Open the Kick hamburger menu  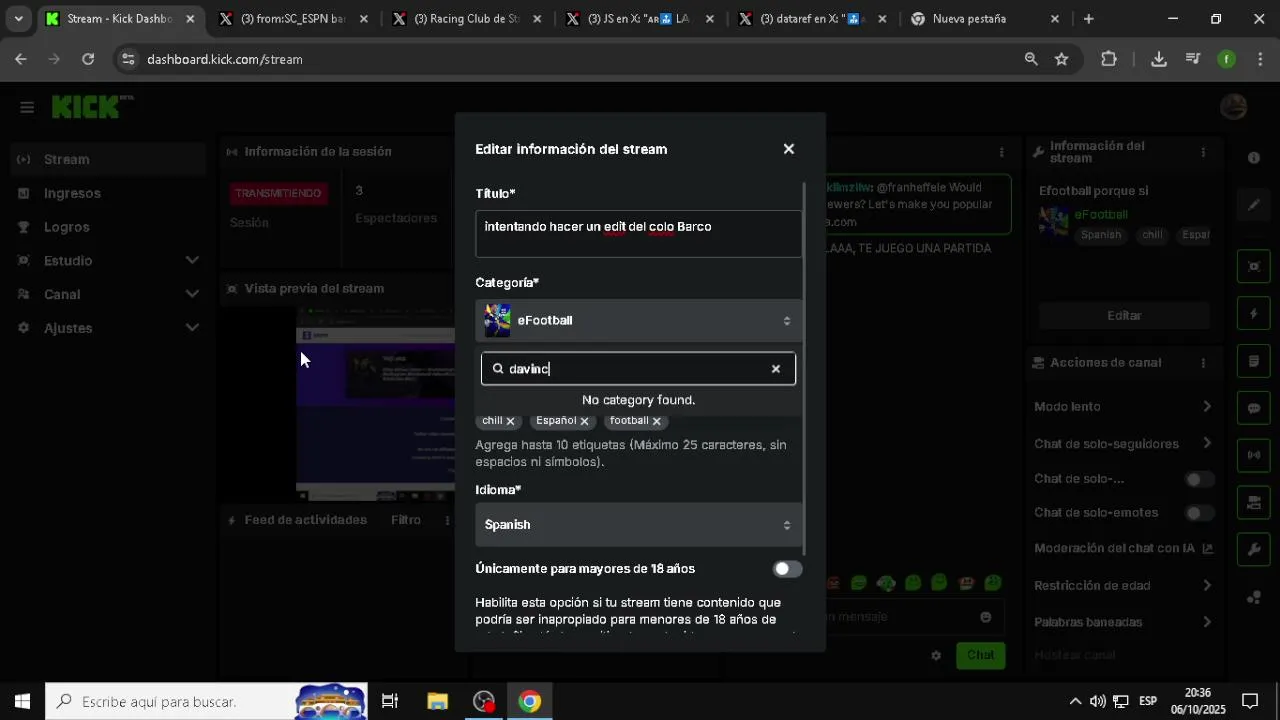click(27, 107)
